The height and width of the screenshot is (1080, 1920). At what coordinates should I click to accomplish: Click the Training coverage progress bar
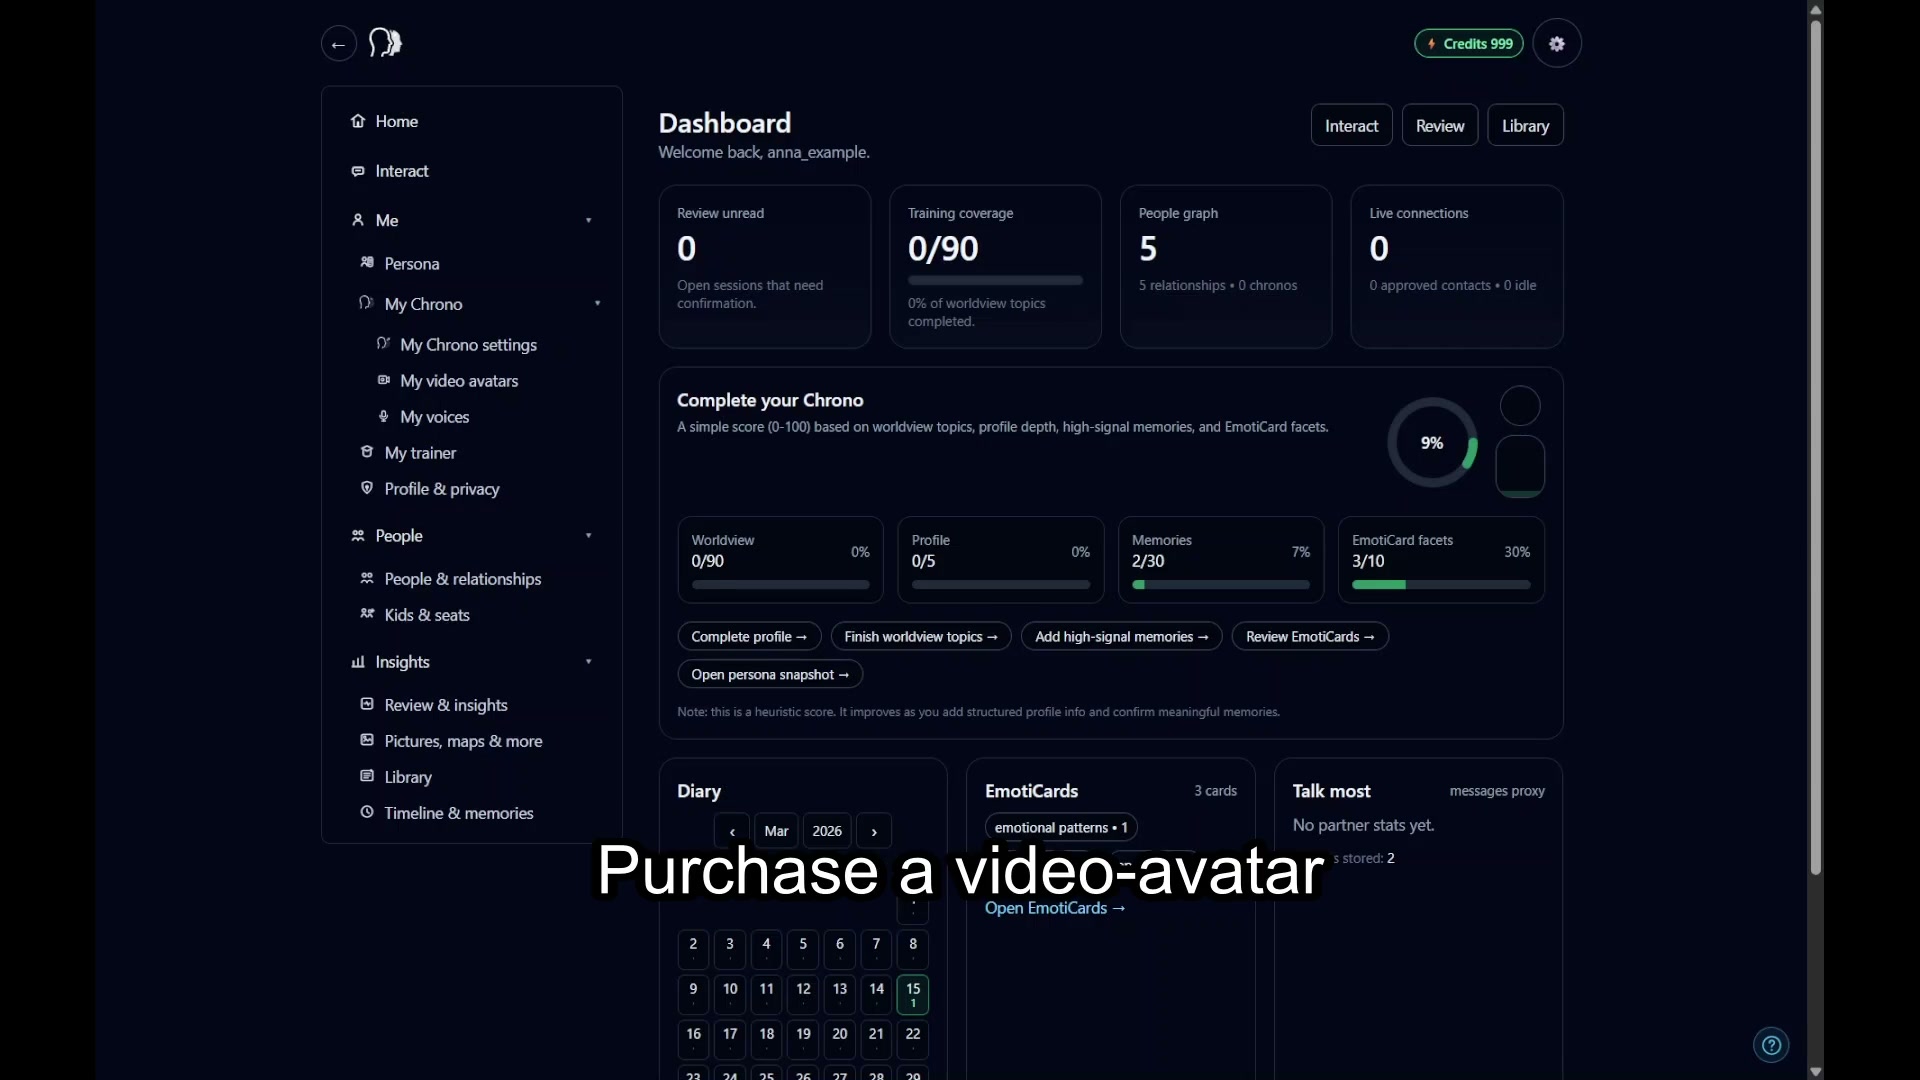click(x=995, y=280)
